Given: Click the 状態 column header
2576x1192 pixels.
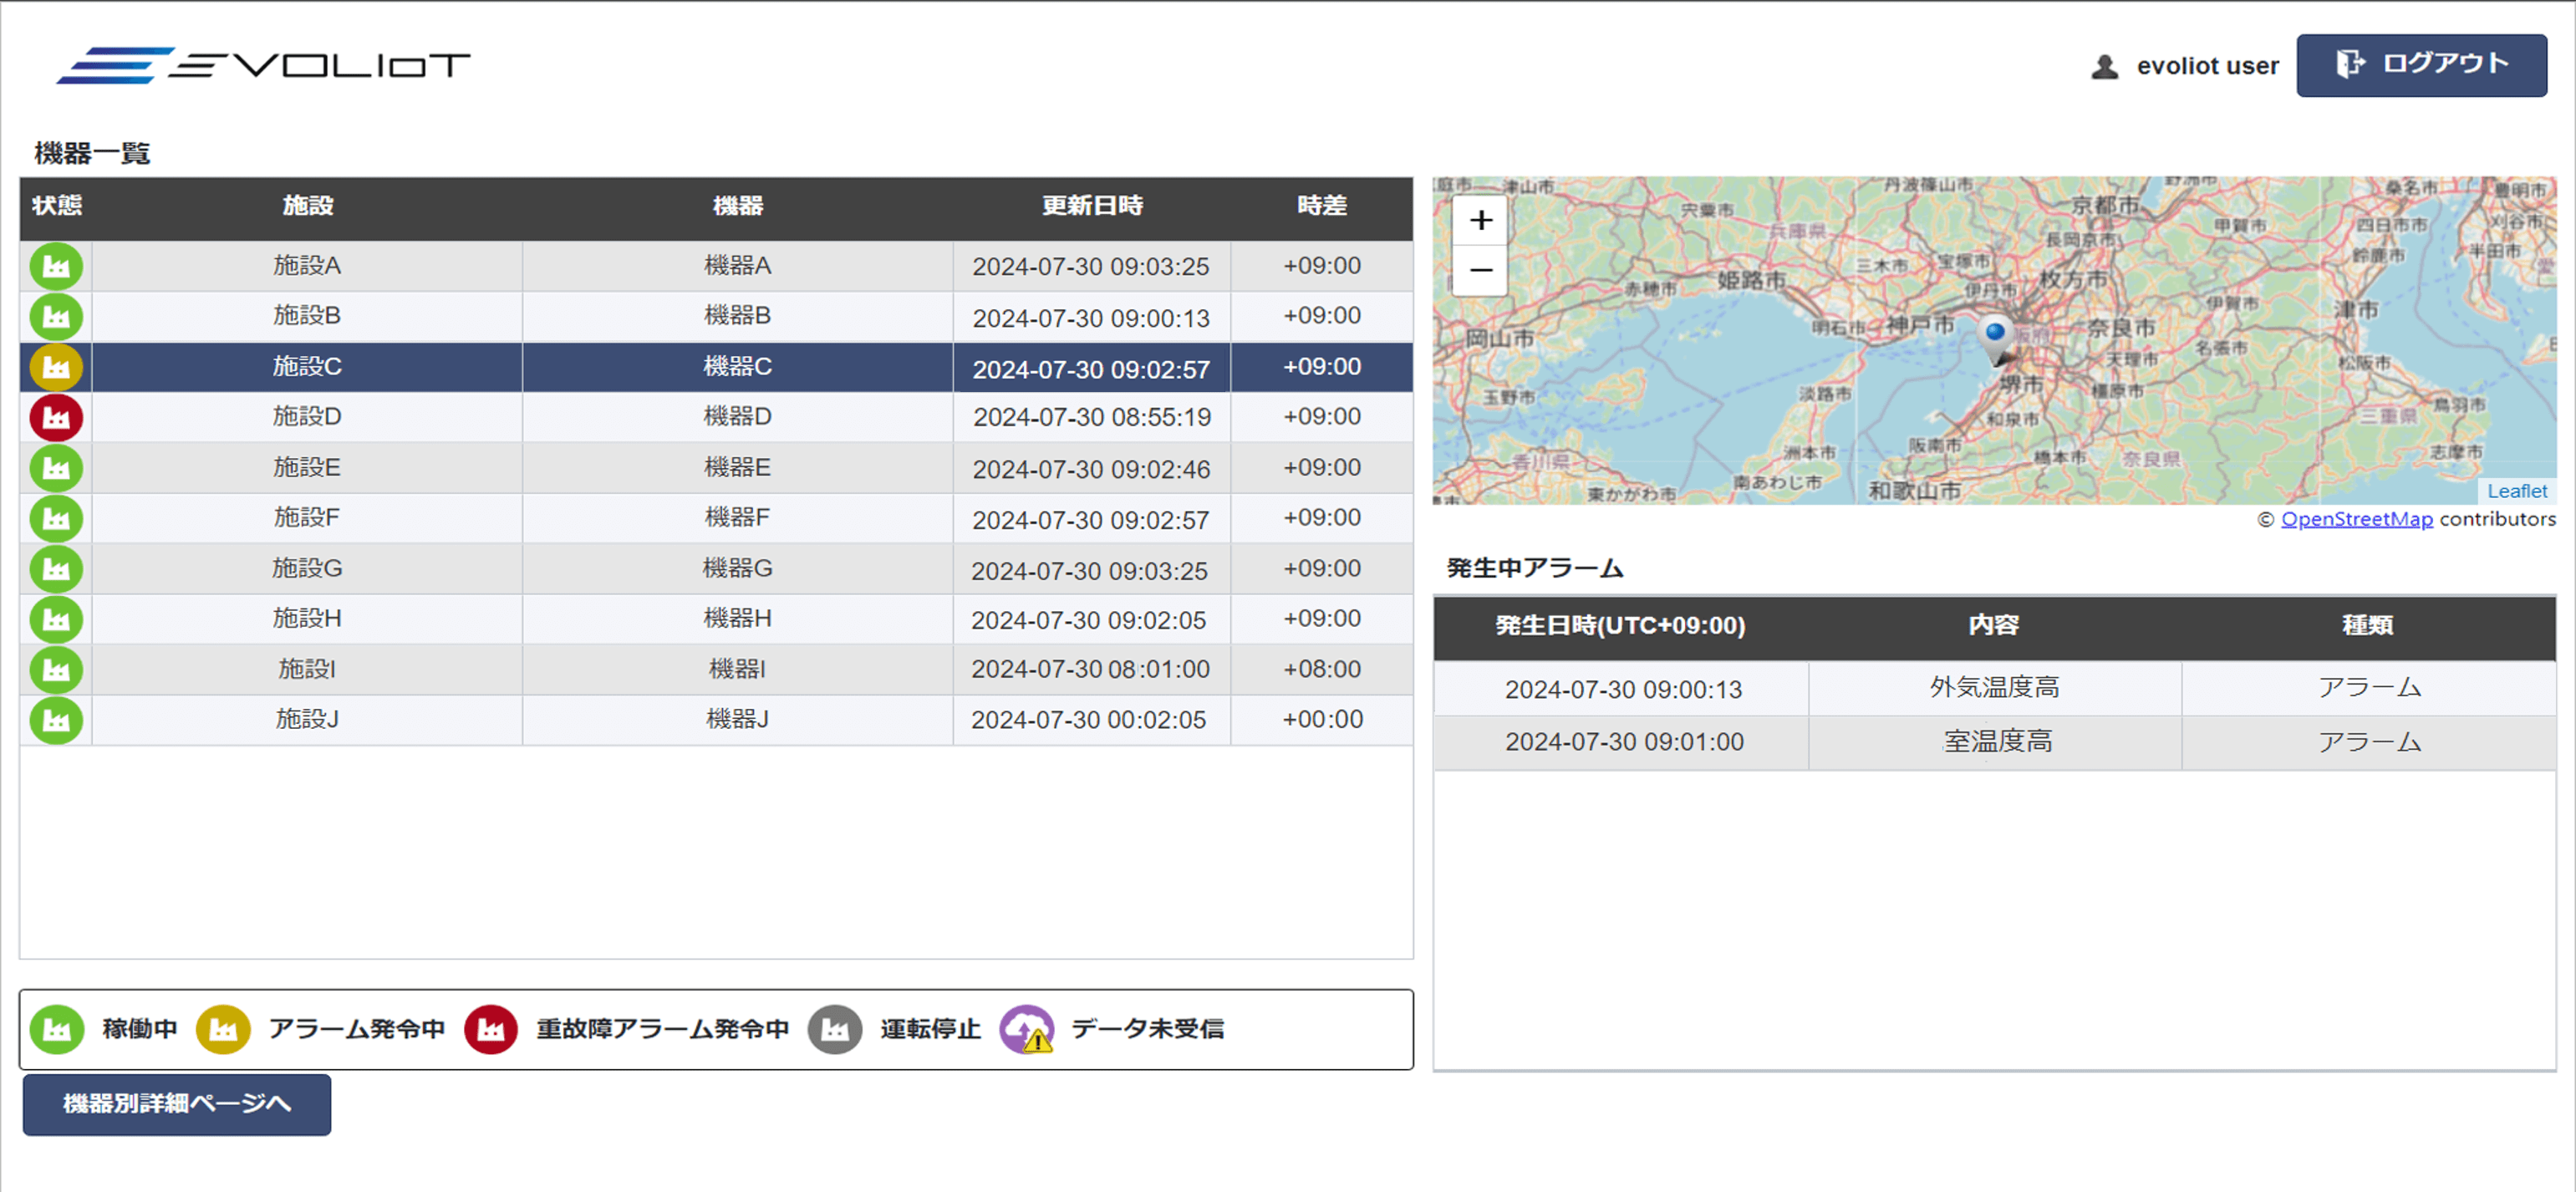Looking at the screenshot, I should point(56,206).
